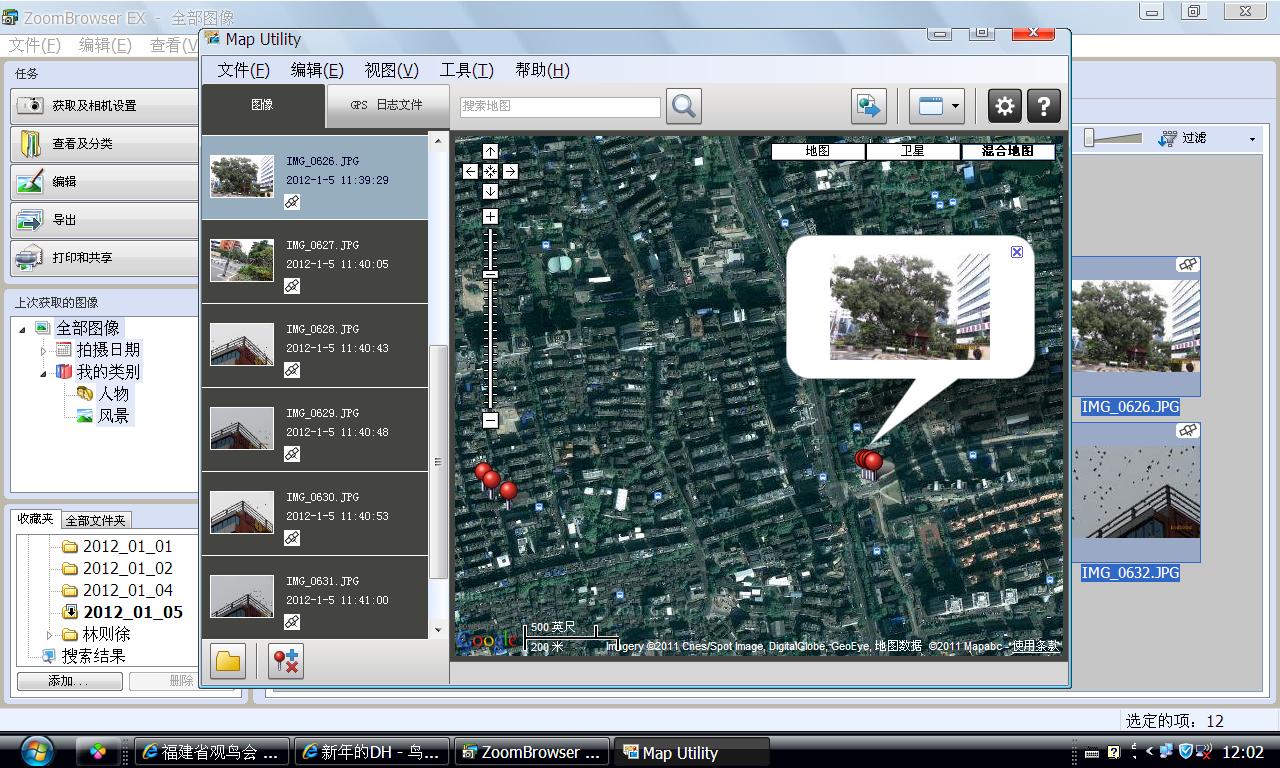Image resolution: width=1280 pixels, height=768 pixels.
Task: Click the map search magnifier button
Action: (x=684, y=106)
